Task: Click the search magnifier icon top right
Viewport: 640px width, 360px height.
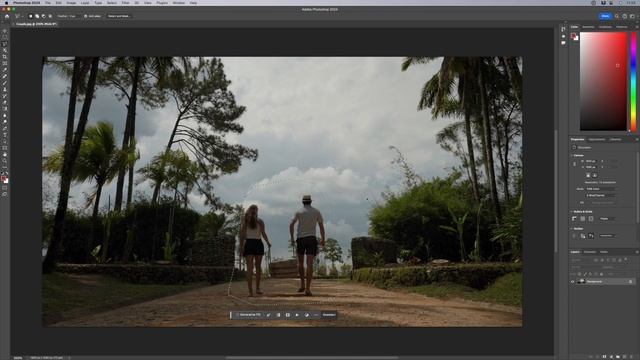Action: [x=617, y=16]
